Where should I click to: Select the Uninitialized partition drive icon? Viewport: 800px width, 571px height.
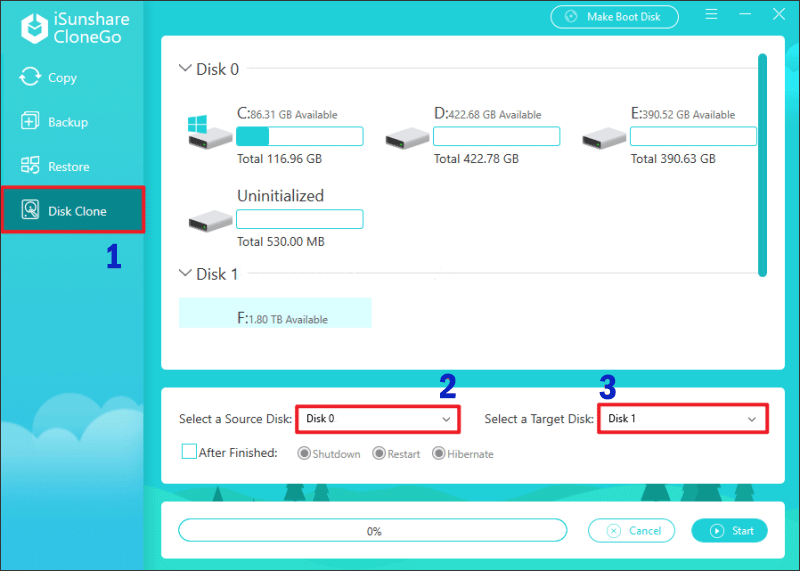click(210, 221)
